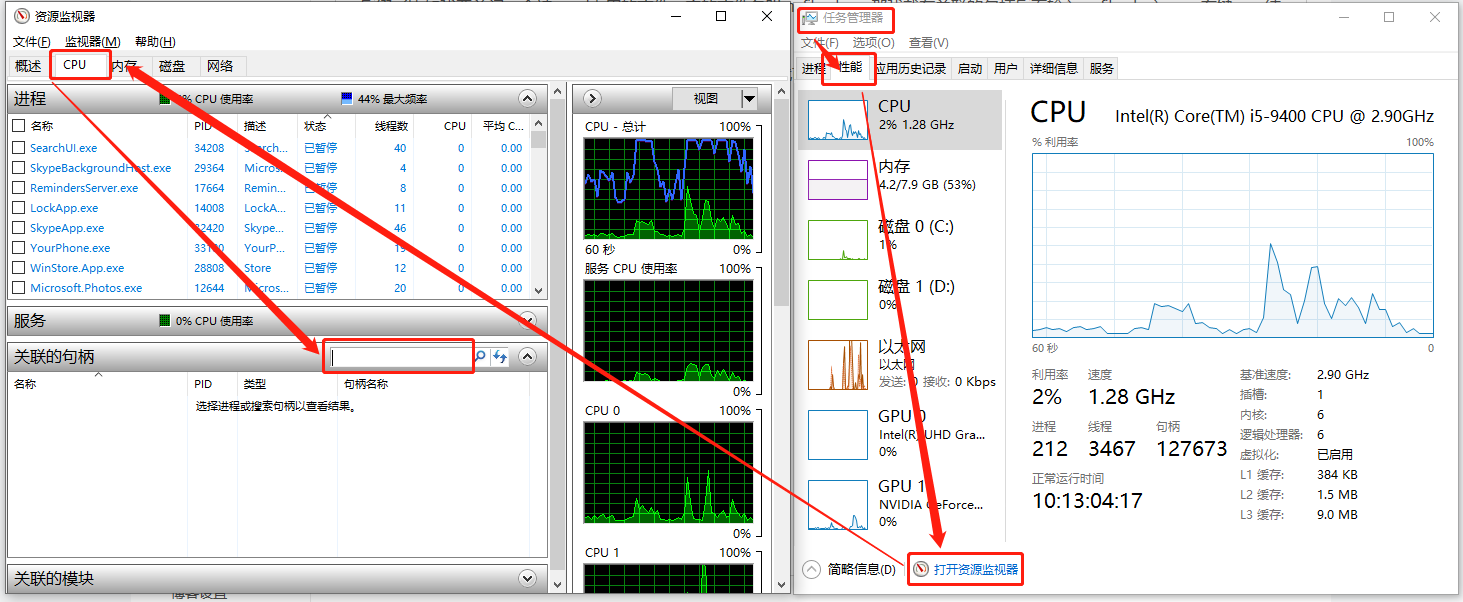
Task: Select GPU 1 NVIDIA GeForce thumbnail
Action: (x=837, y=504)
